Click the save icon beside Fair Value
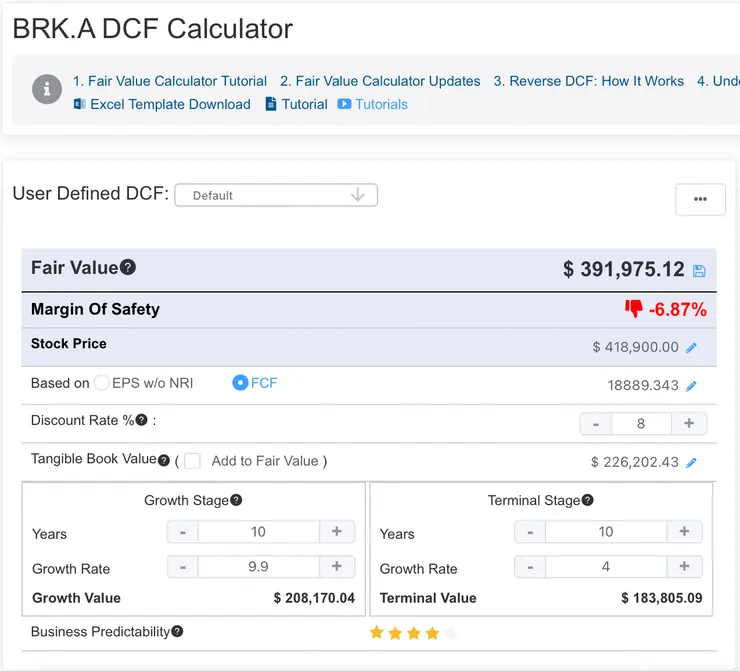 point(699,271)
